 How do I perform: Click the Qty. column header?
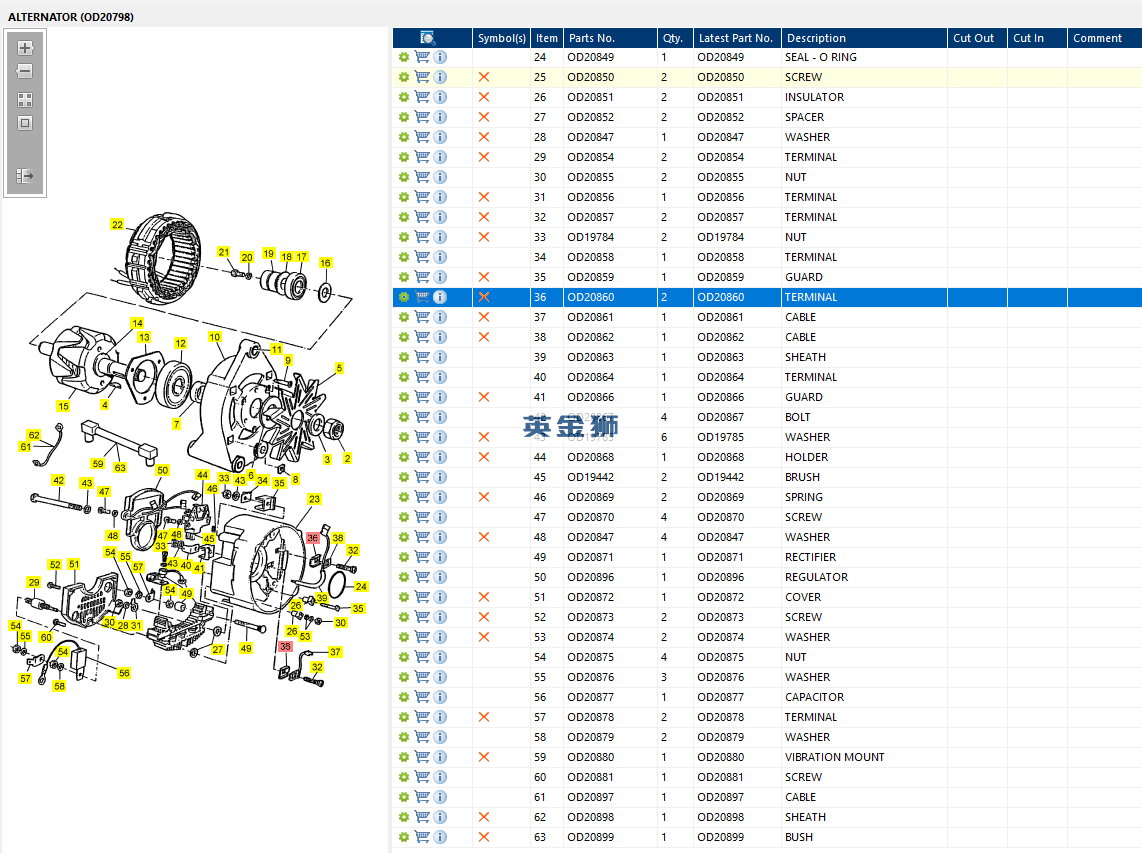pos(673,38)
